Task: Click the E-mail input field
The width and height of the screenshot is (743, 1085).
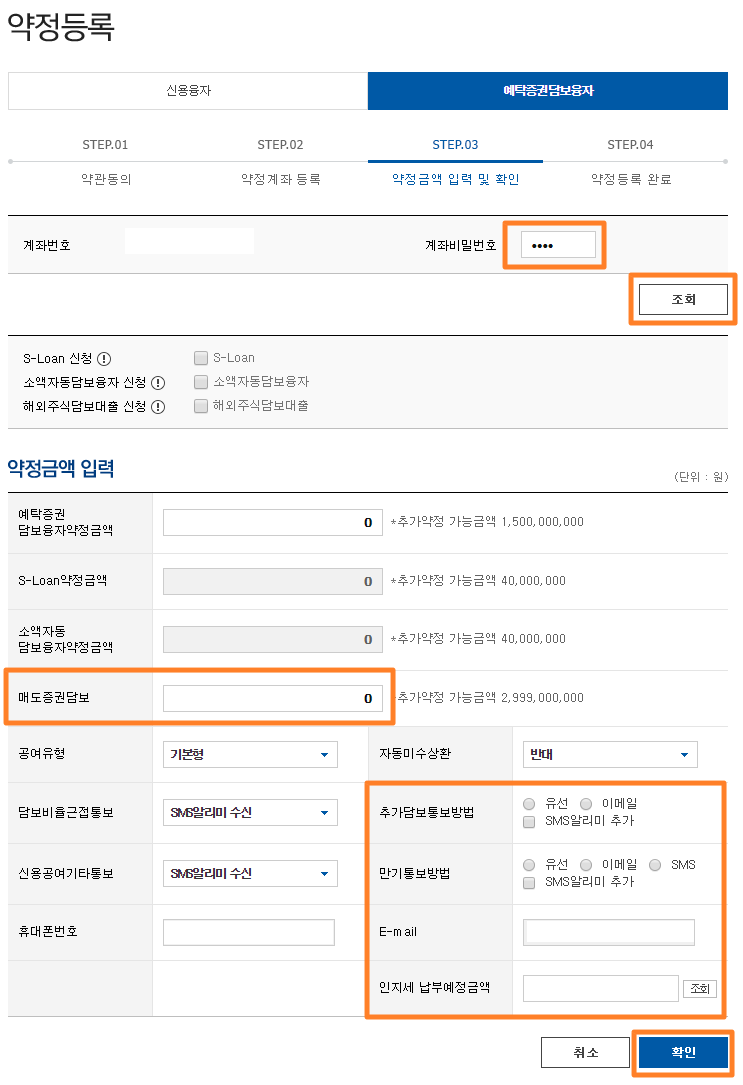Action: 609,932
